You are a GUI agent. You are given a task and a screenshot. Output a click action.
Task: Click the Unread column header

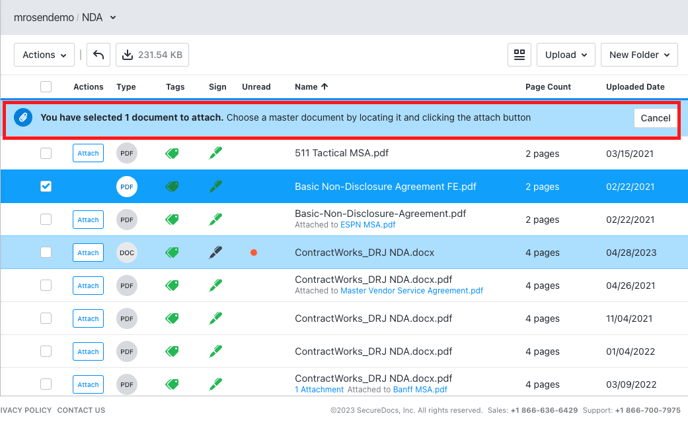click(x=256, y=87)
